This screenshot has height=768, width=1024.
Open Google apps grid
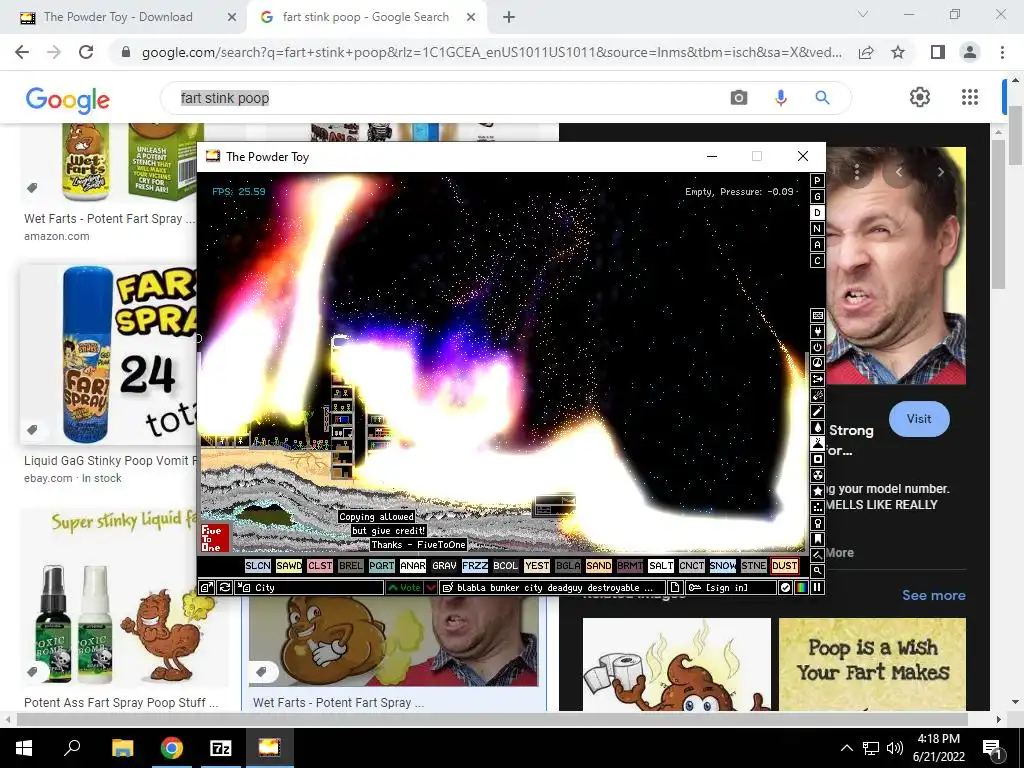[x=970, y=97]
